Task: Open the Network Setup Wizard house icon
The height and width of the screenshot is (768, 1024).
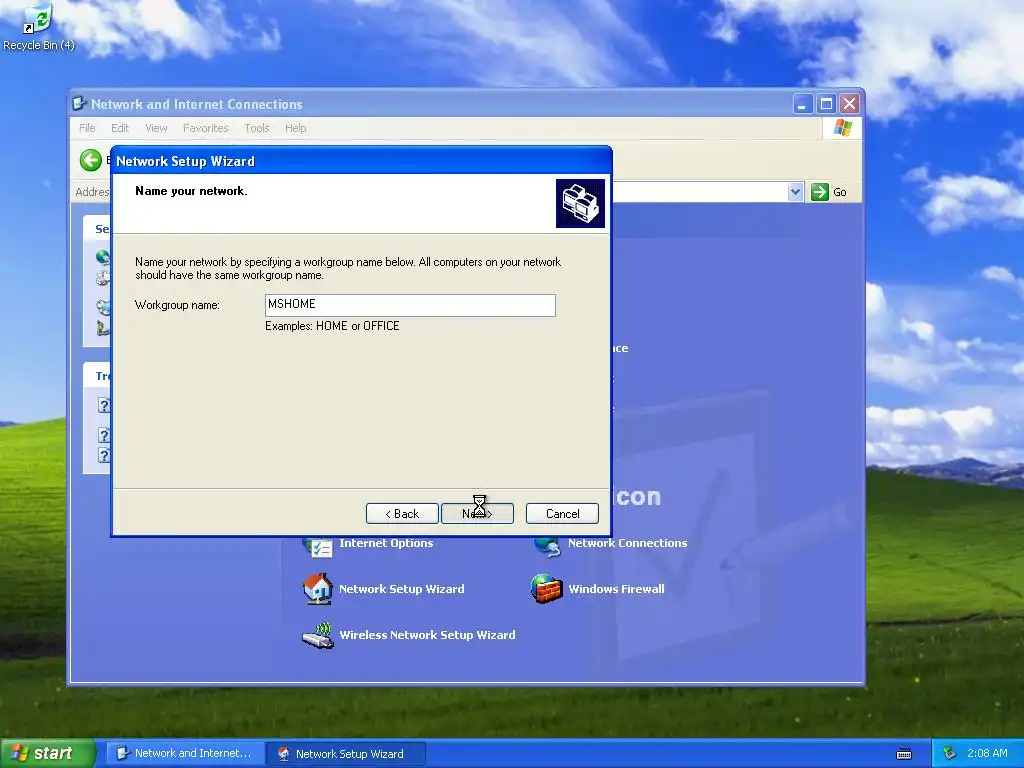Action: [x=318, y=588]
